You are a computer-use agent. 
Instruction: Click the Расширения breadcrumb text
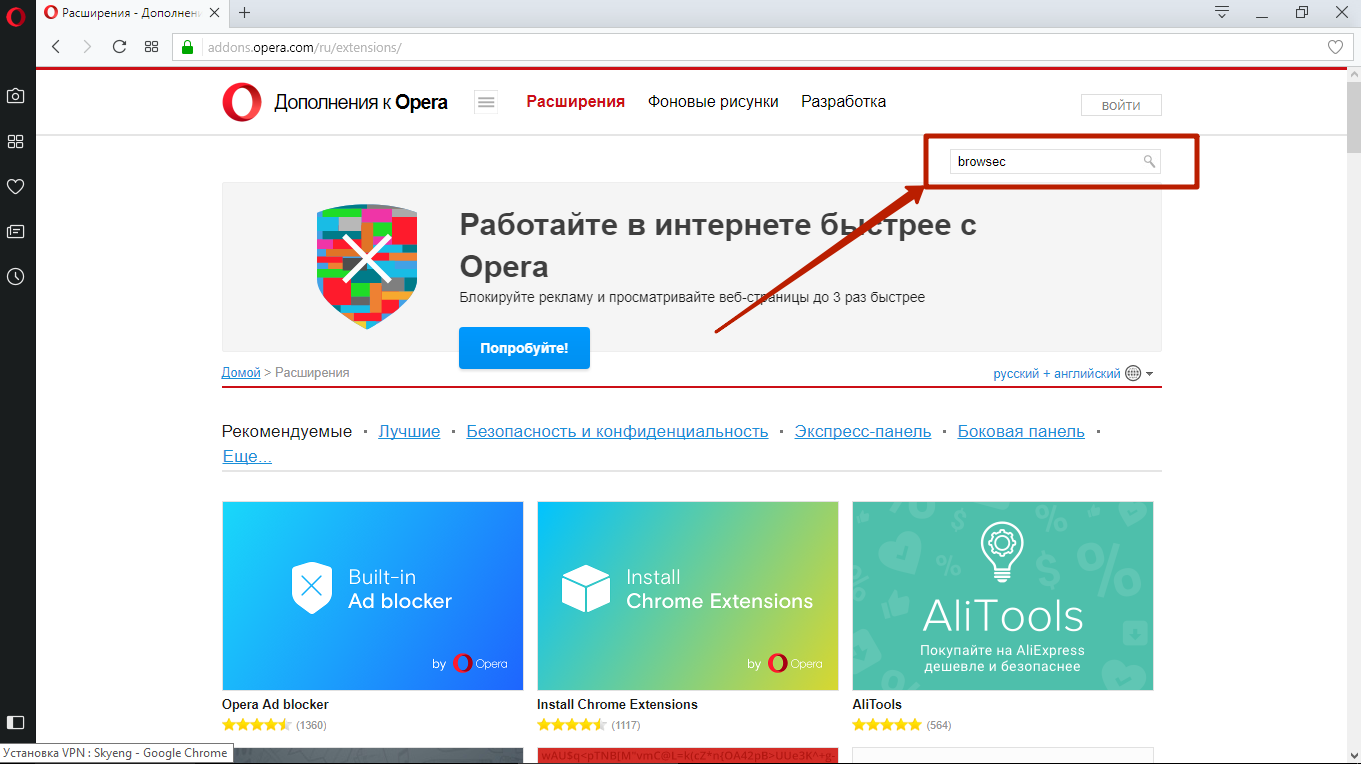[x=312, y=373]
